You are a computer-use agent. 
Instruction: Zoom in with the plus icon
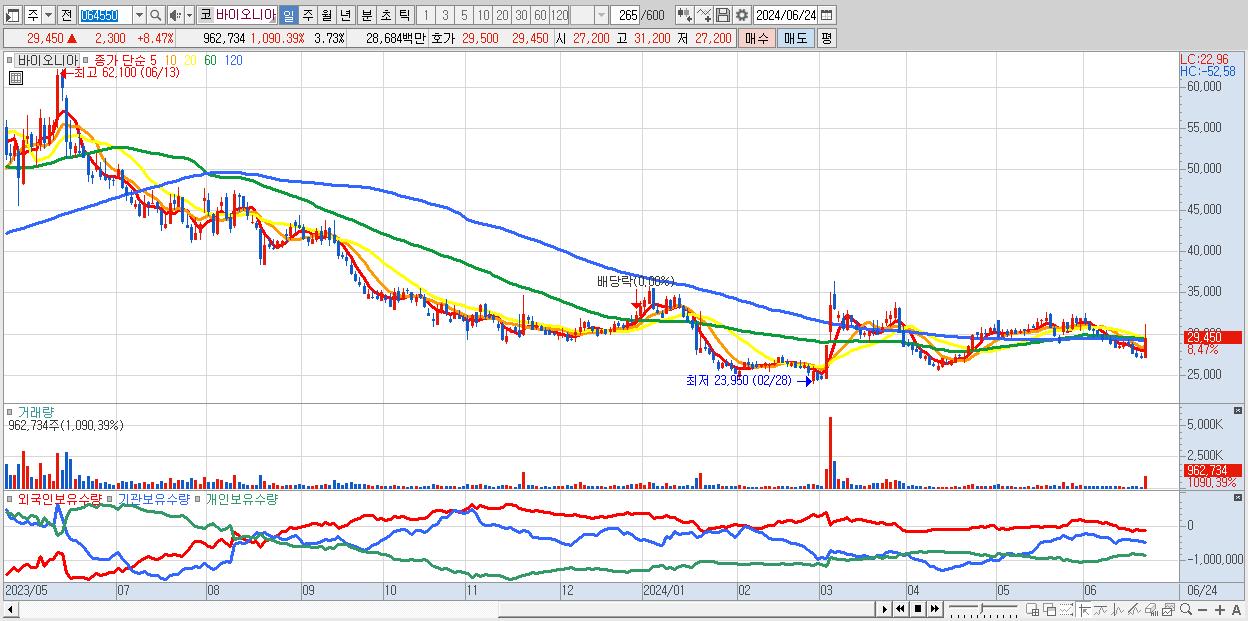point(1219,610)
